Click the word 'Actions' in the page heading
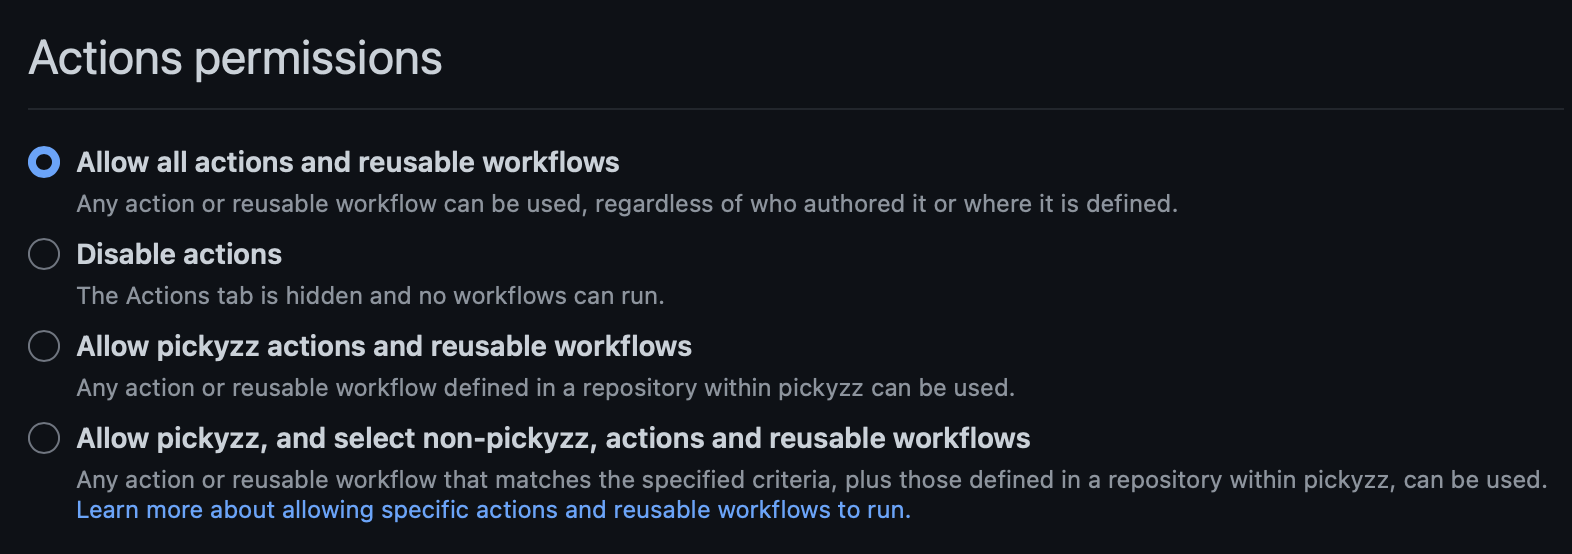 point(105,58)
